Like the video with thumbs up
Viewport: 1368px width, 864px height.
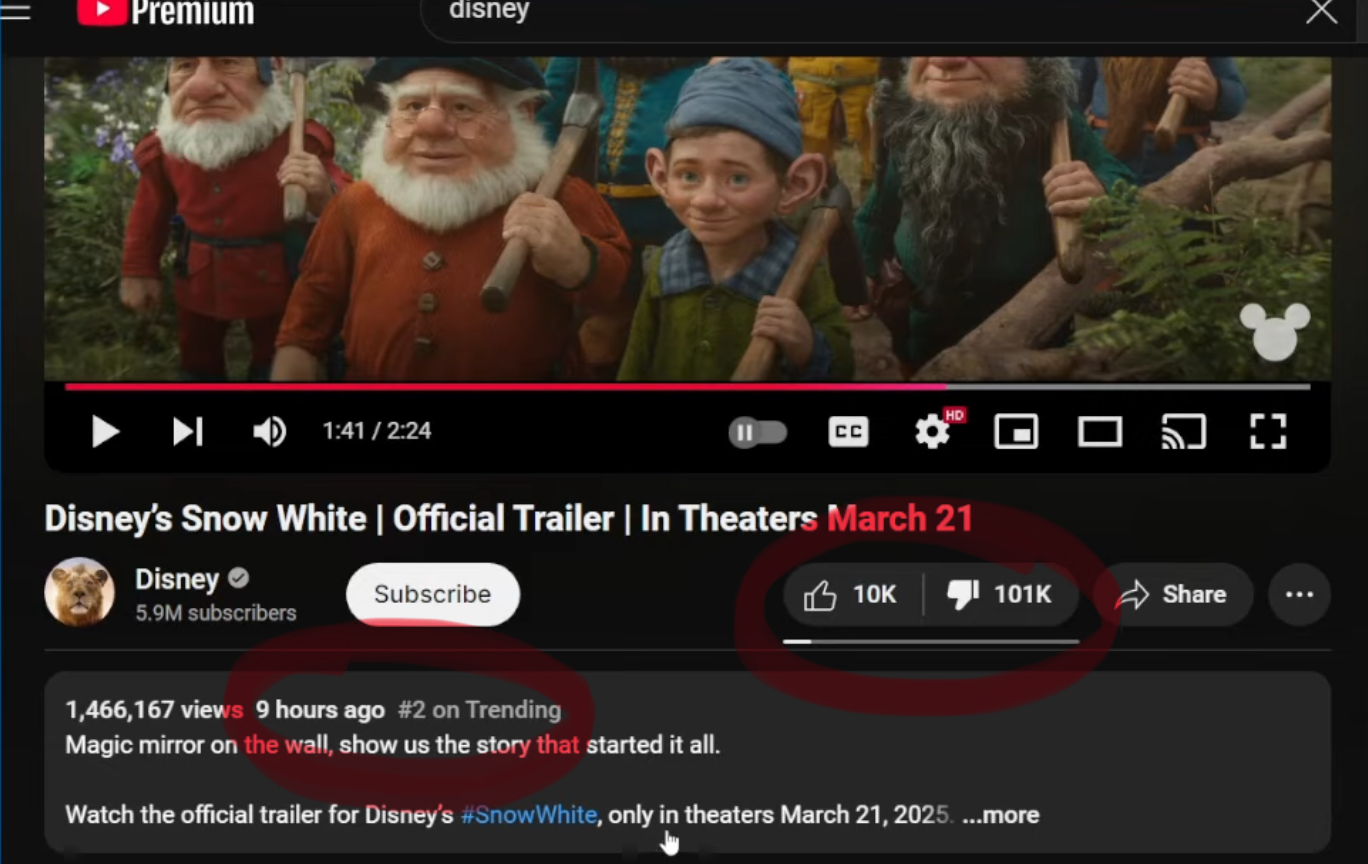tap(852, 595)
